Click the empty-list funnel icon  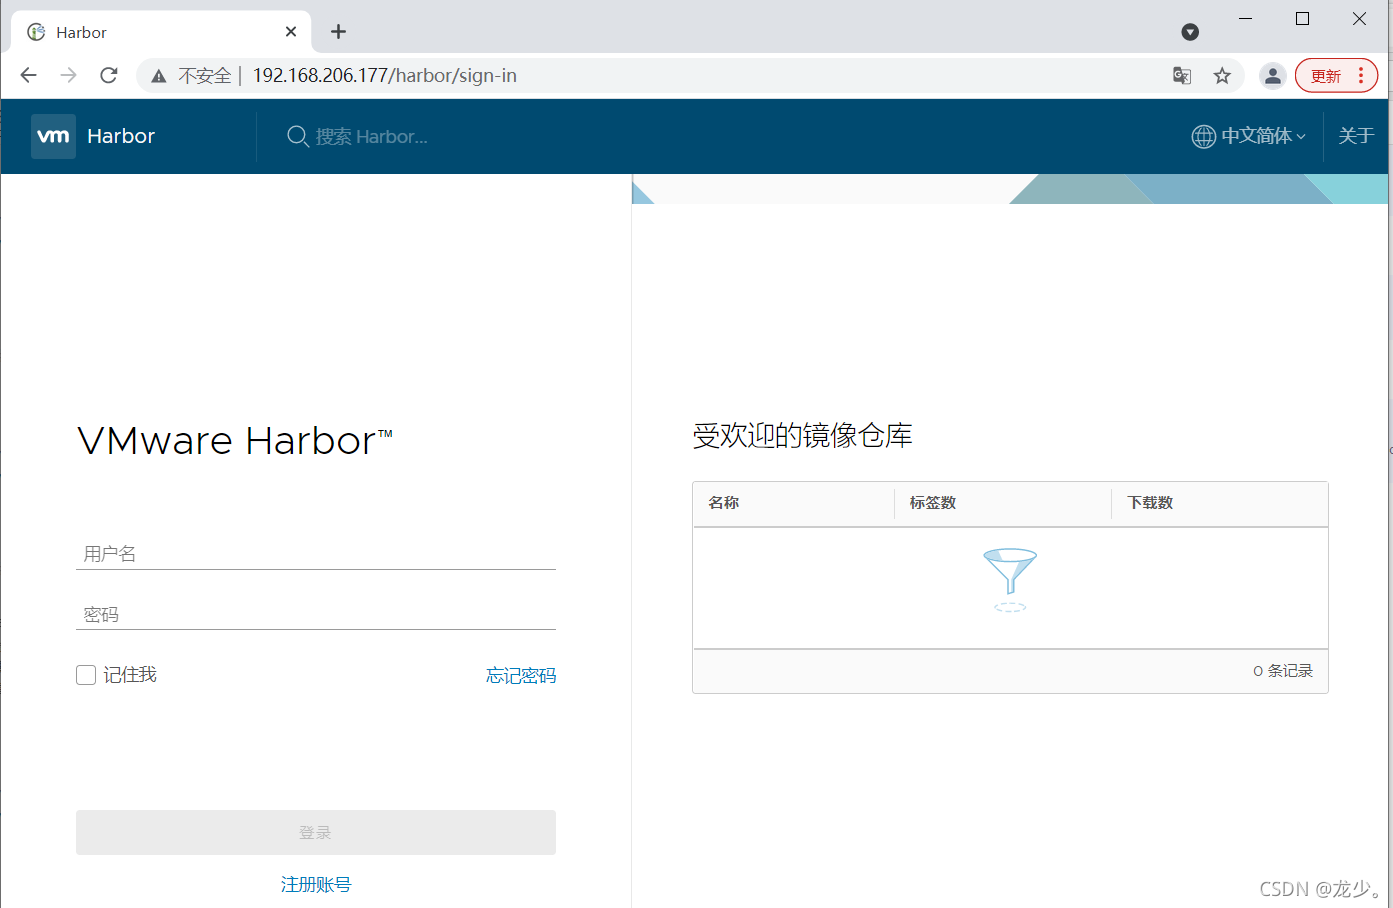click(x=1010, y=580)
